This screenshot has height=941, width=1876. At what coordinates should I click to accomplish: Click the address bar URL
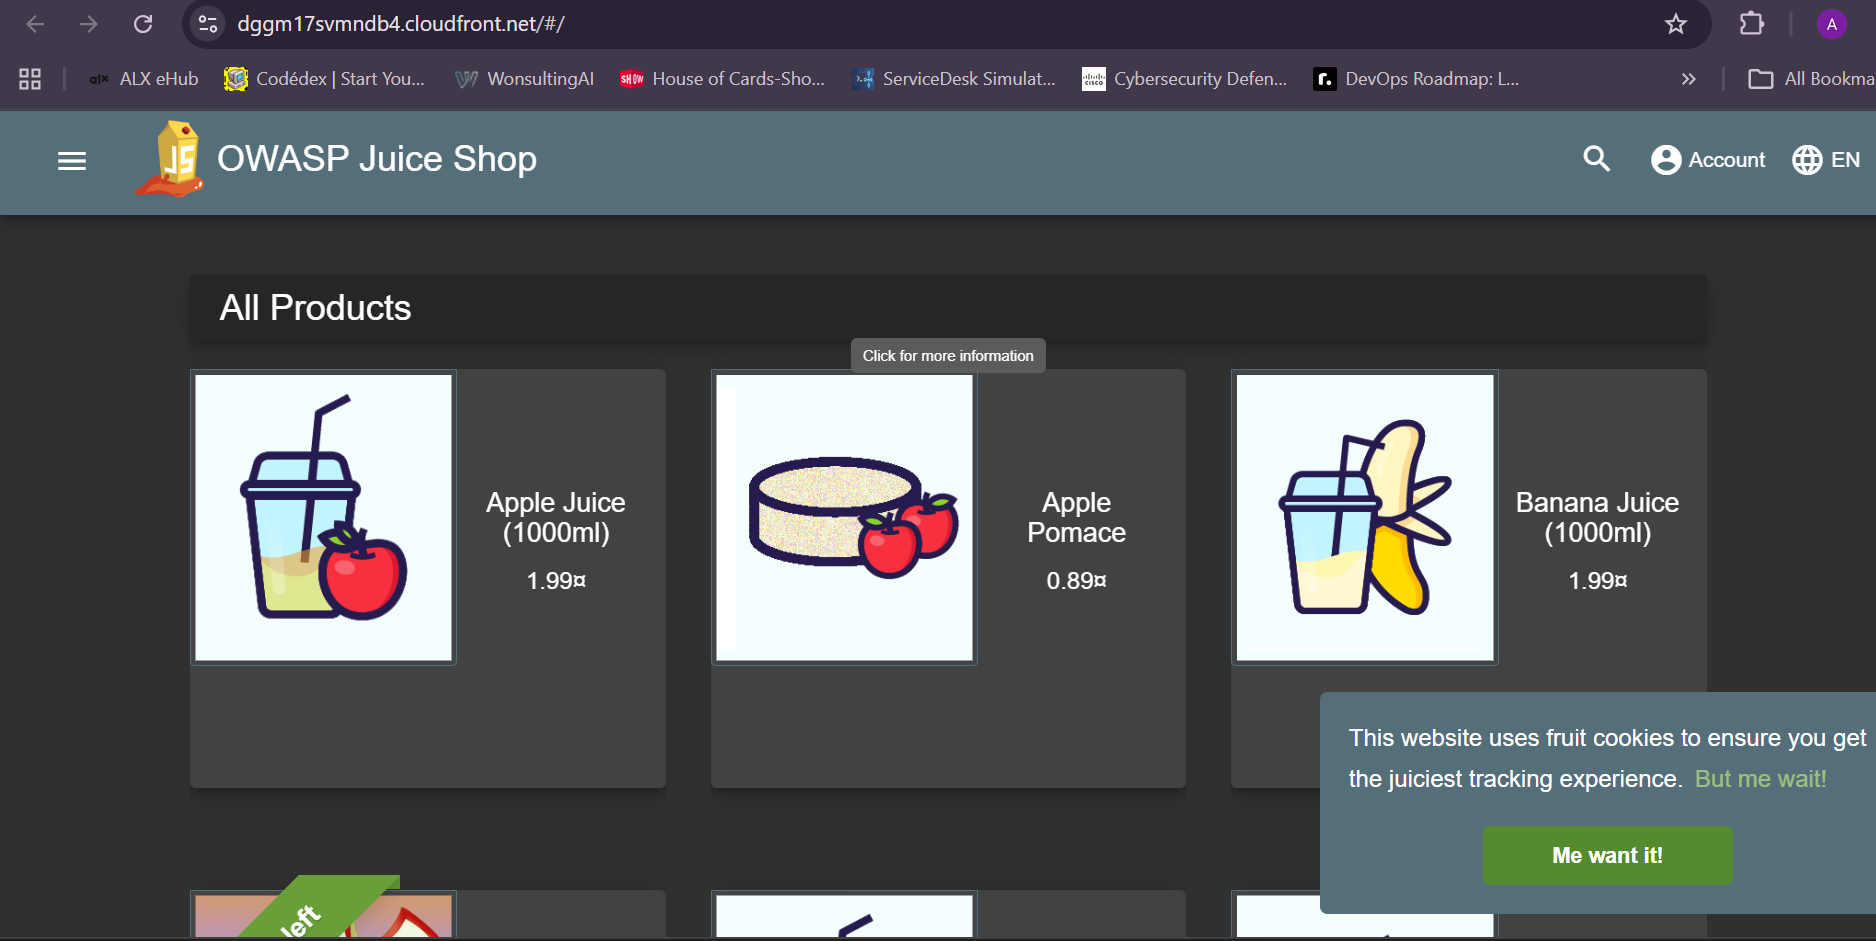401,24
